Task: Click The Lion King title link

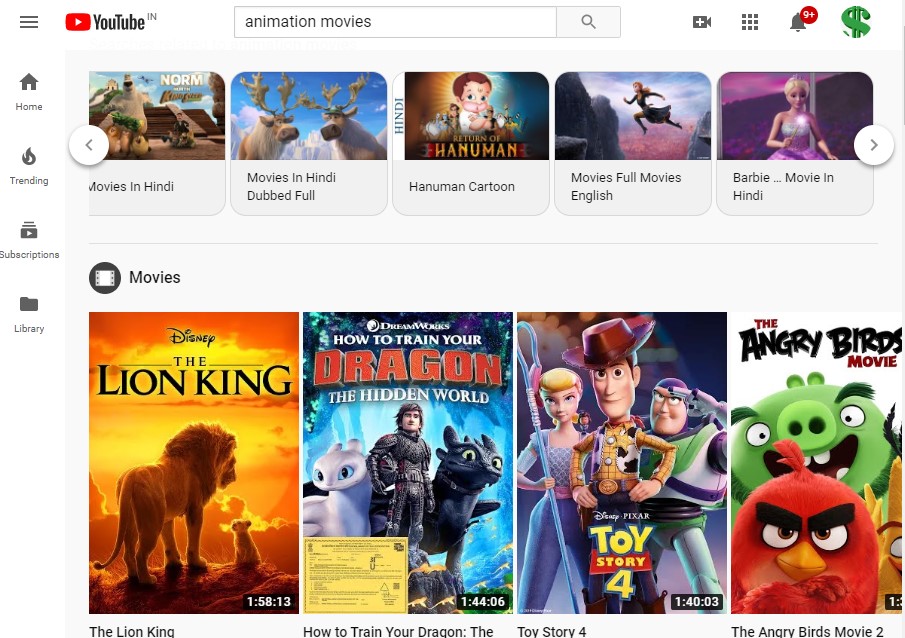Action: tap(132, 632)
